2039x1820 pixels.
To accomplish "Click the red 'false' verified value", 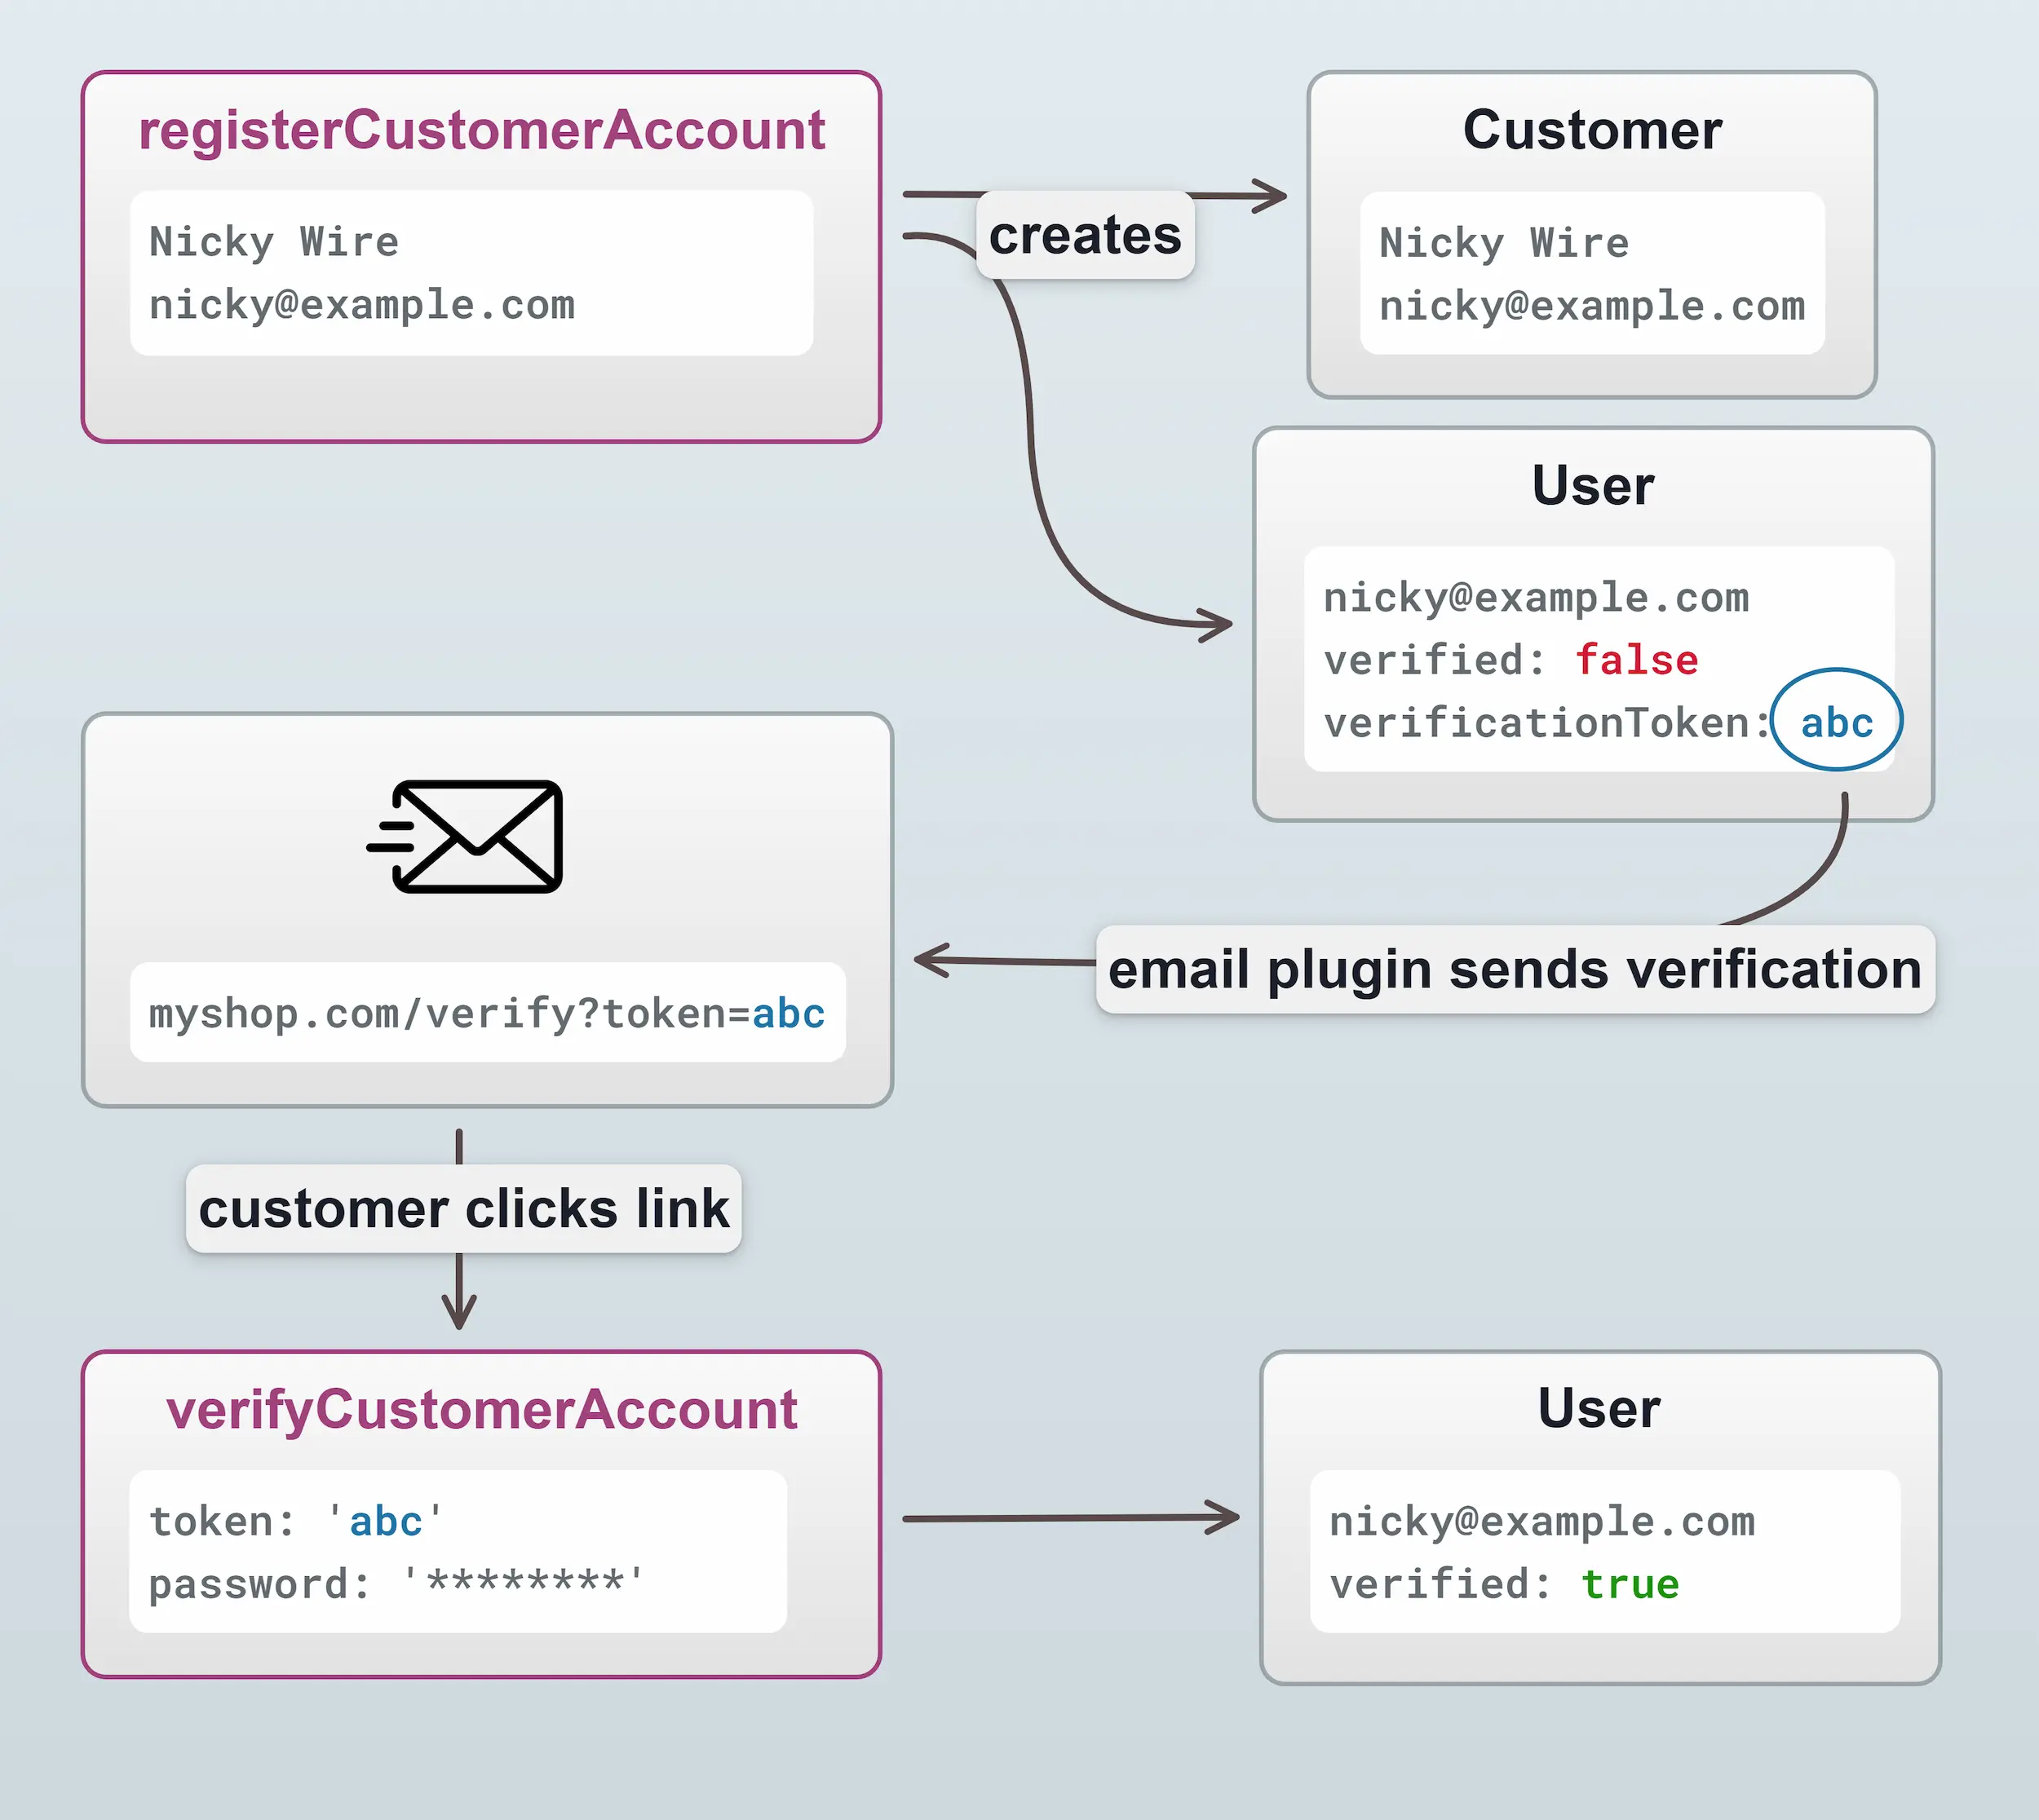I will (1636, 660).
